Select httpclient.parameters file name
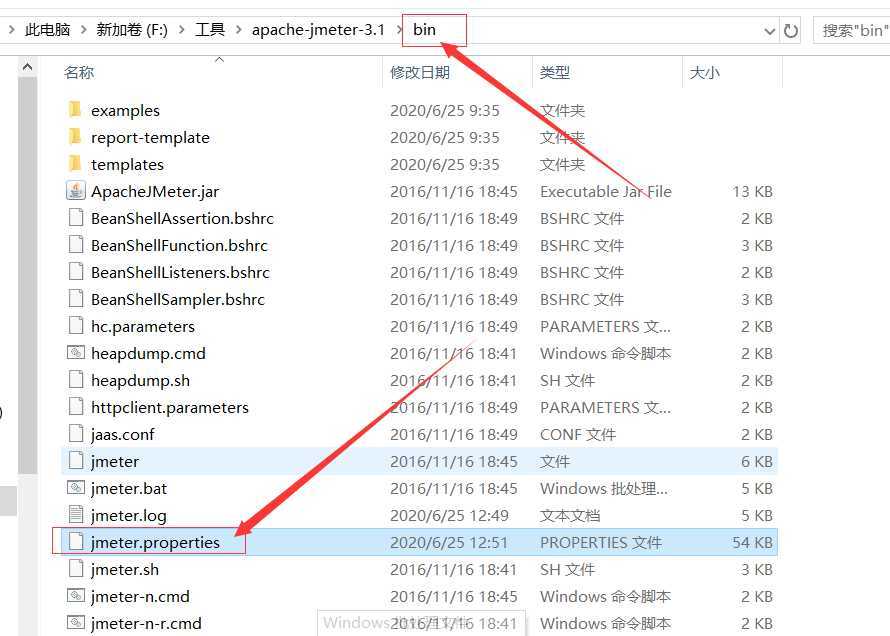Image resolution: width=890 pixels, height=636 pixels. tap(170, 407)
